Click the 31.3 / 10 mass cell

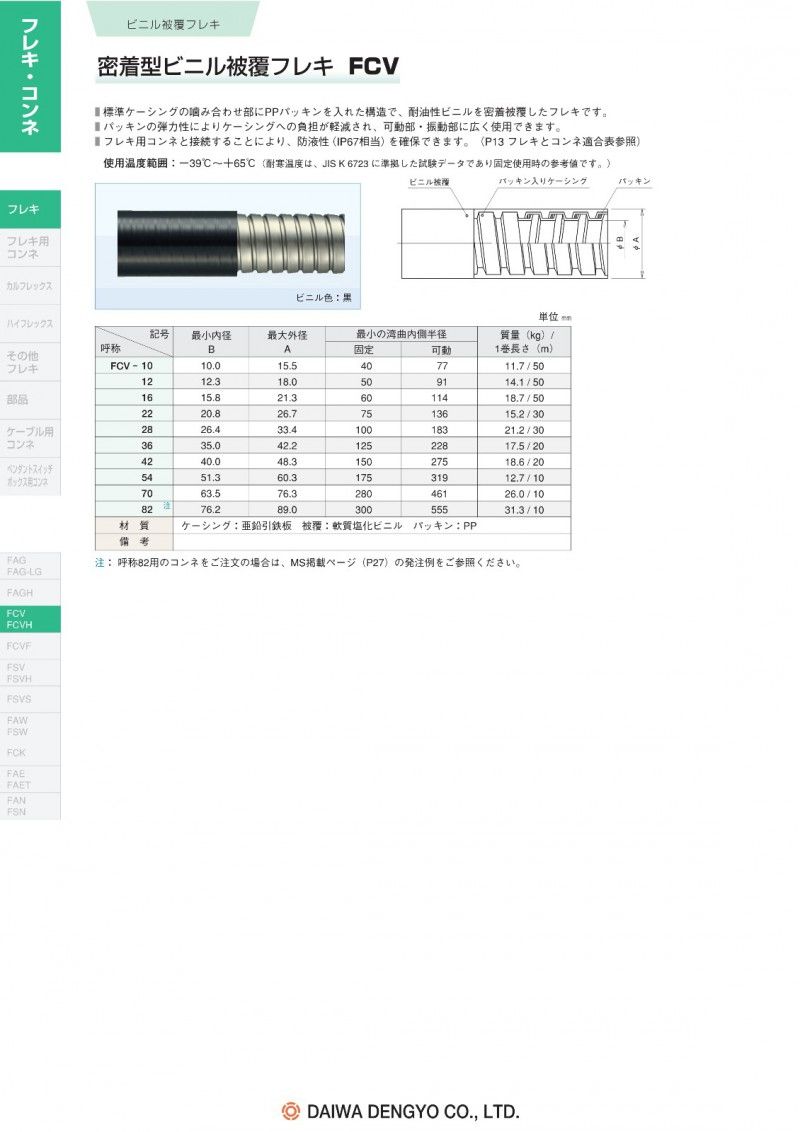point(524,510)
